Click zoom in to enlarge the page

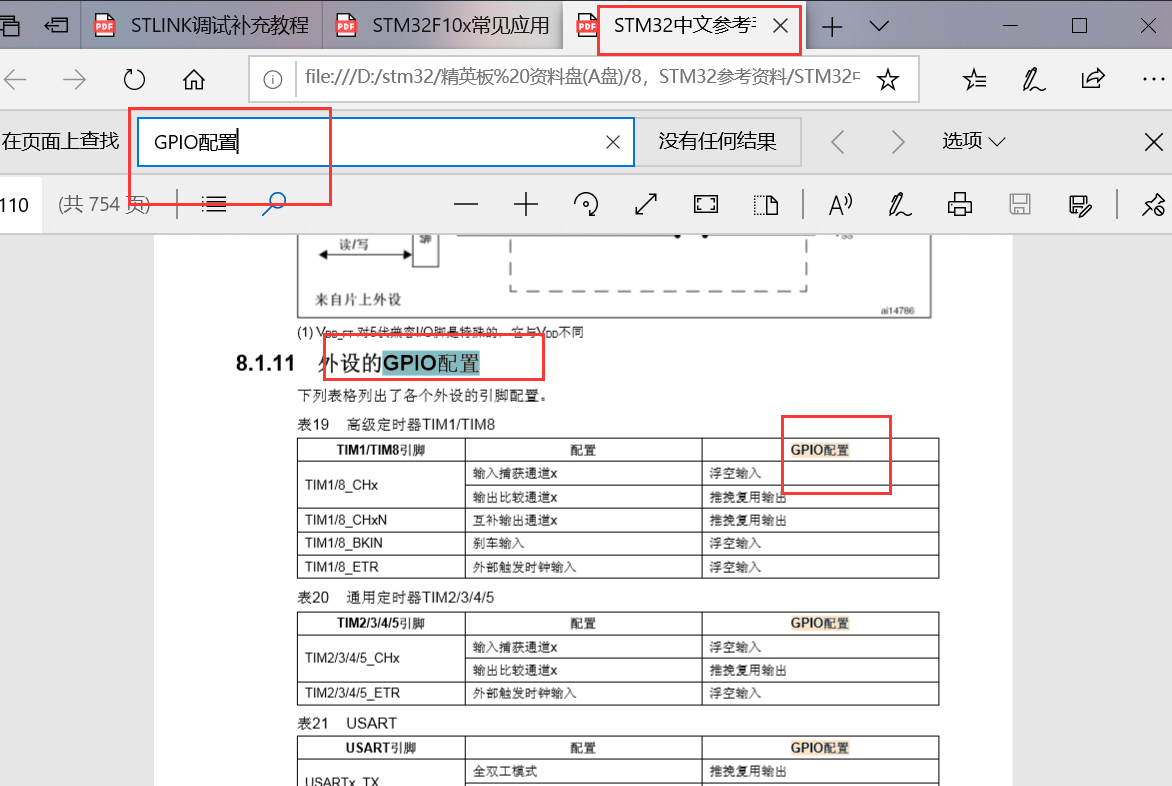525,204
